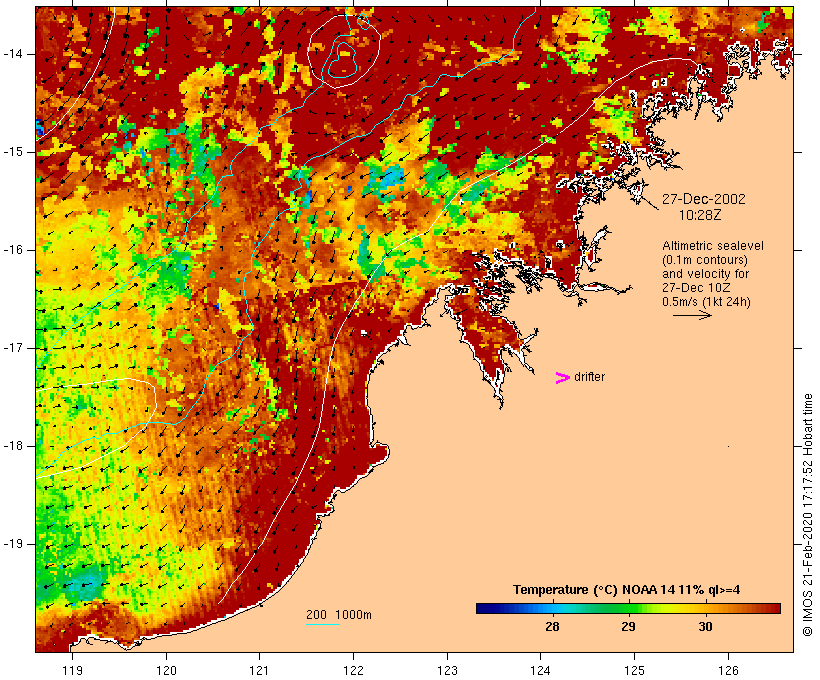Select the colorbar title 'Temperature (°C) NOAA 14'
The width and height of the screenshot is (820, 680).
(594, 590)
